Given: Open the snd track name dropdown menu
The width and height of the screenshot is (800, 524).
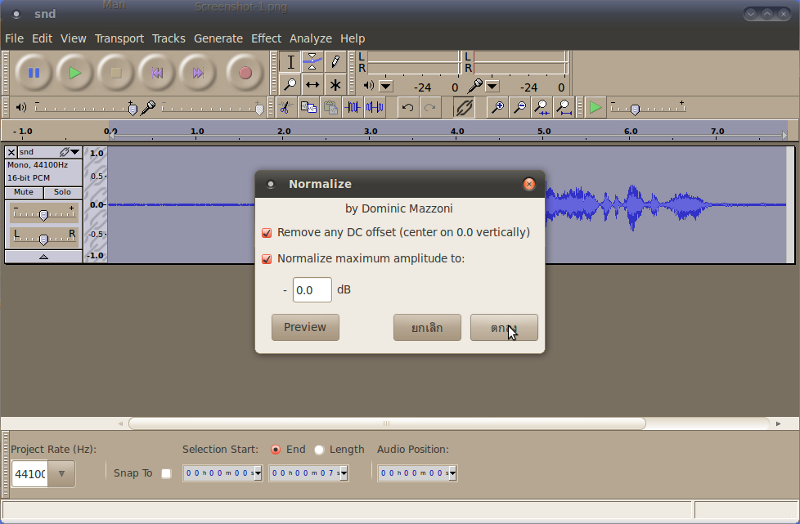Looking at the screenshot, I should tap(75, 152).
